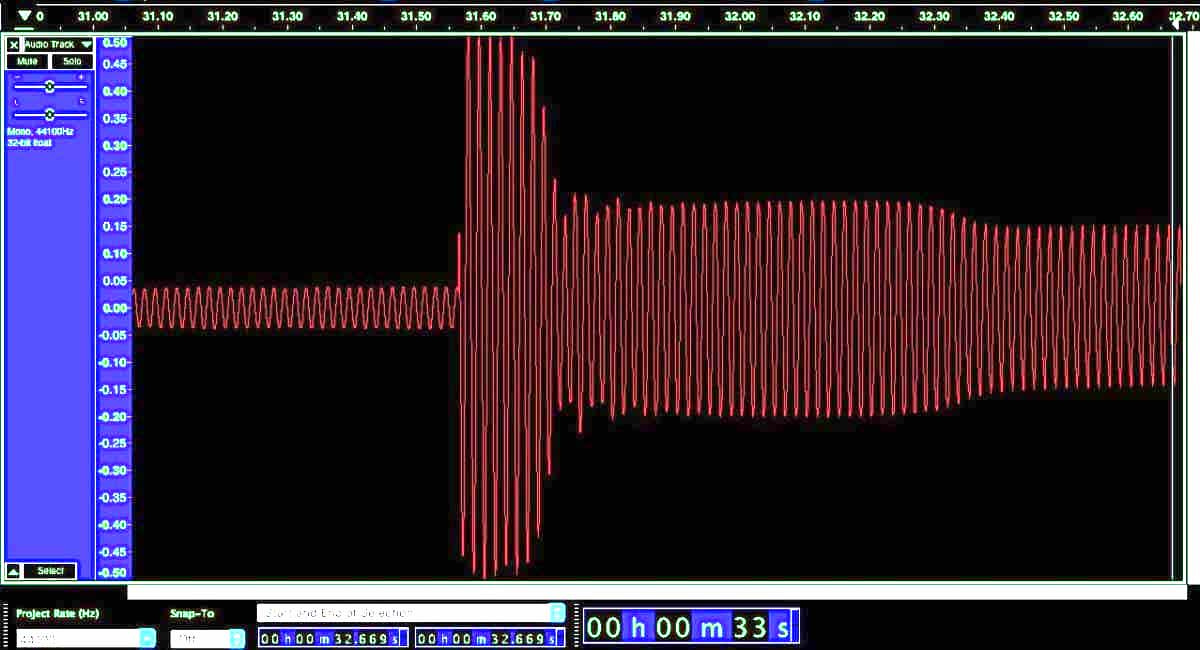The height and width of the screenshot is (650, 1200).
Task: Click the Project Rate (Hz) label
Action: point(57,613)
